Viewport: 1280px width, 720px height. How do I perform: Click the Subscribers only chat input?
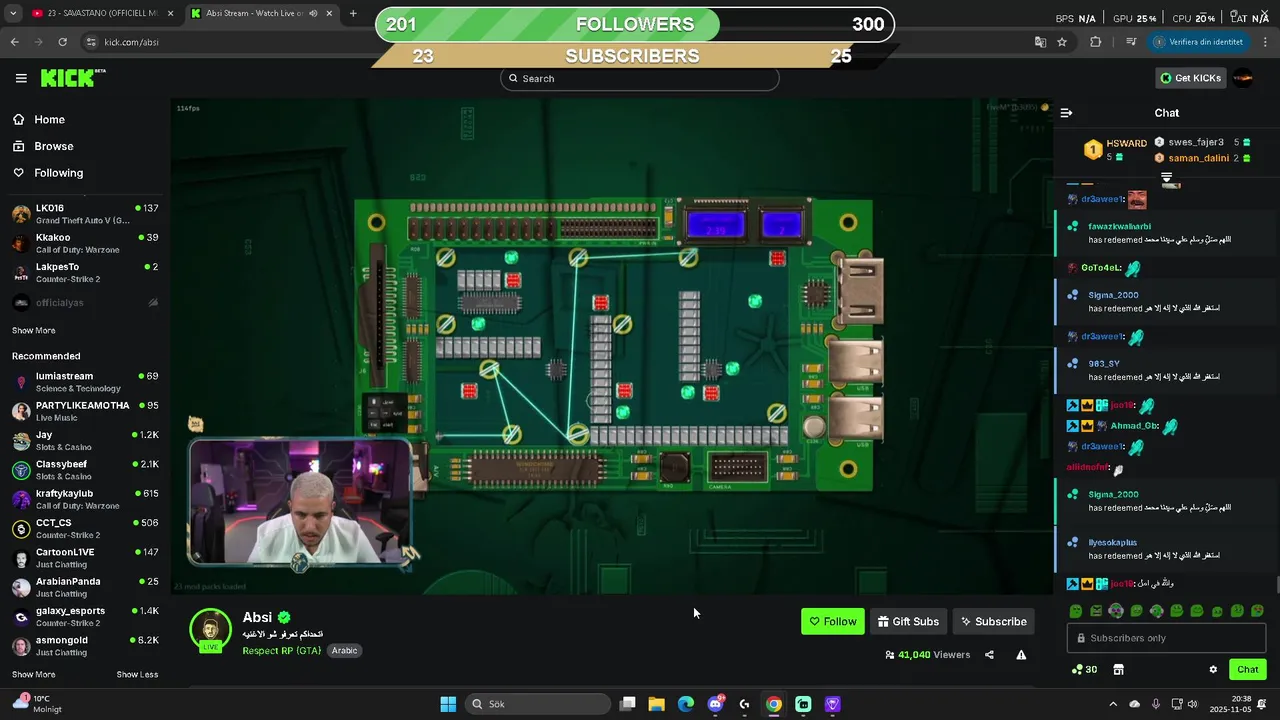[x=1166, y=638]
